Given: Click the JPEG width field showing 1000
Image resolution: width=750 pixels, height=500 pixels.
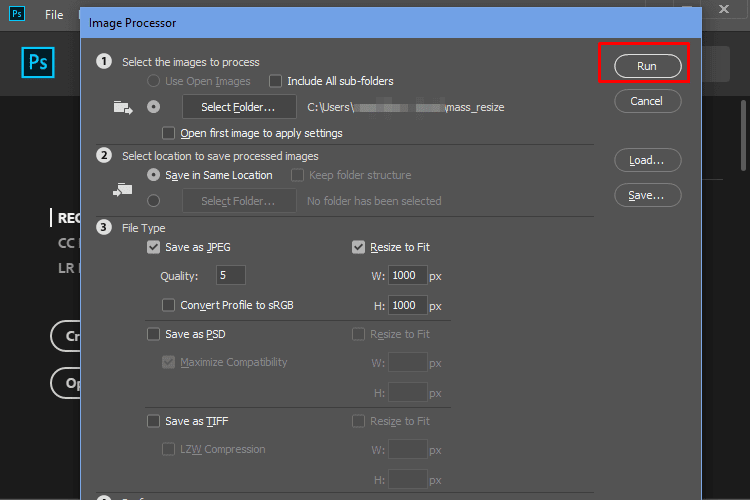Looking at the screenshot, I should 408,275.
